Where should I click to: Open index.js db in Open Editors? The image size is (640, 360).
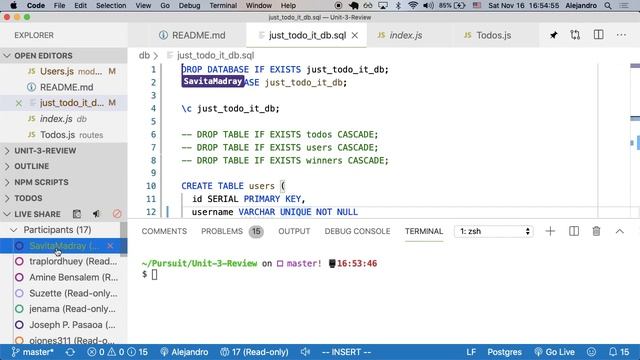(x=64, y=119)
